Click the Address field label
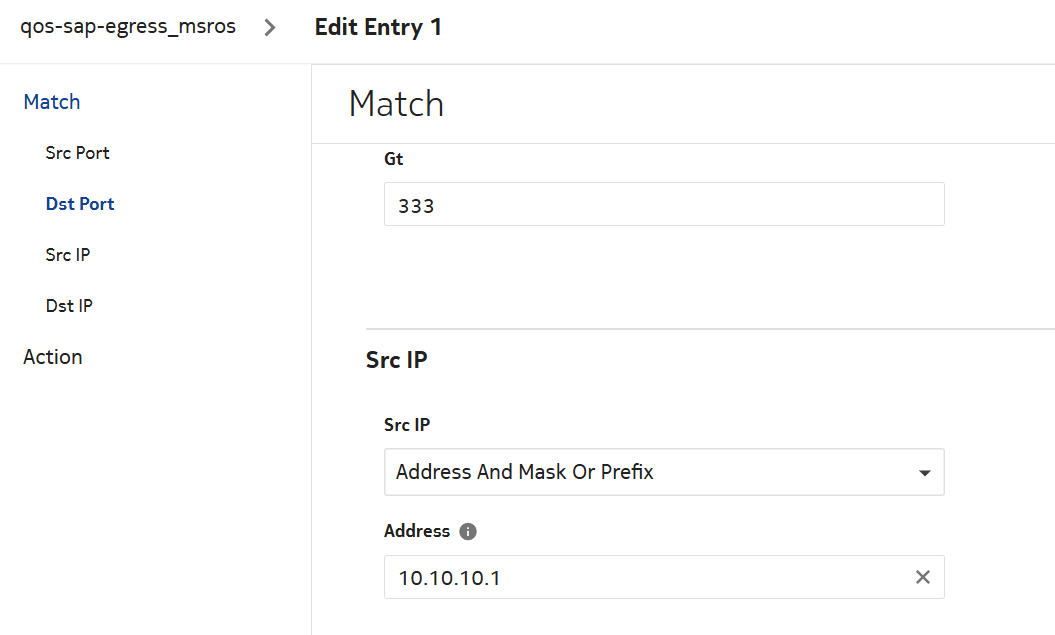 click(x=417, y=531)
